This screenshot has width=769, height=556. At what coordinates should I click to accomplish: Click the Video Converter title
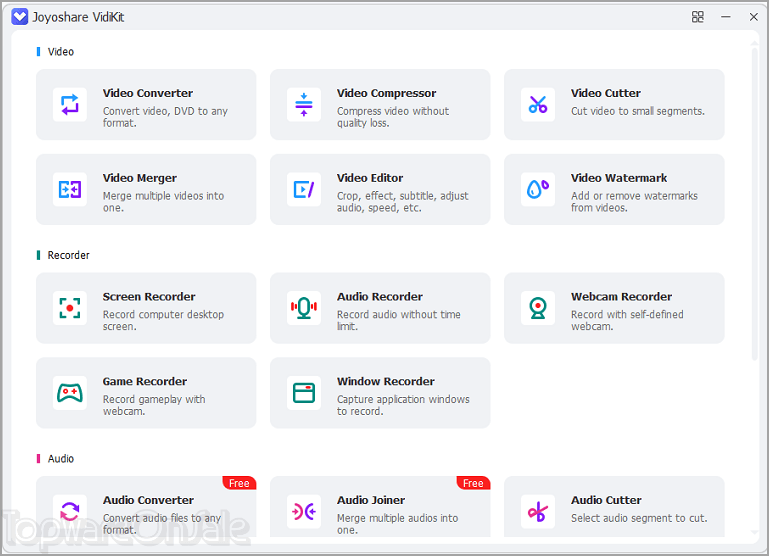click(x=148, y=93)
